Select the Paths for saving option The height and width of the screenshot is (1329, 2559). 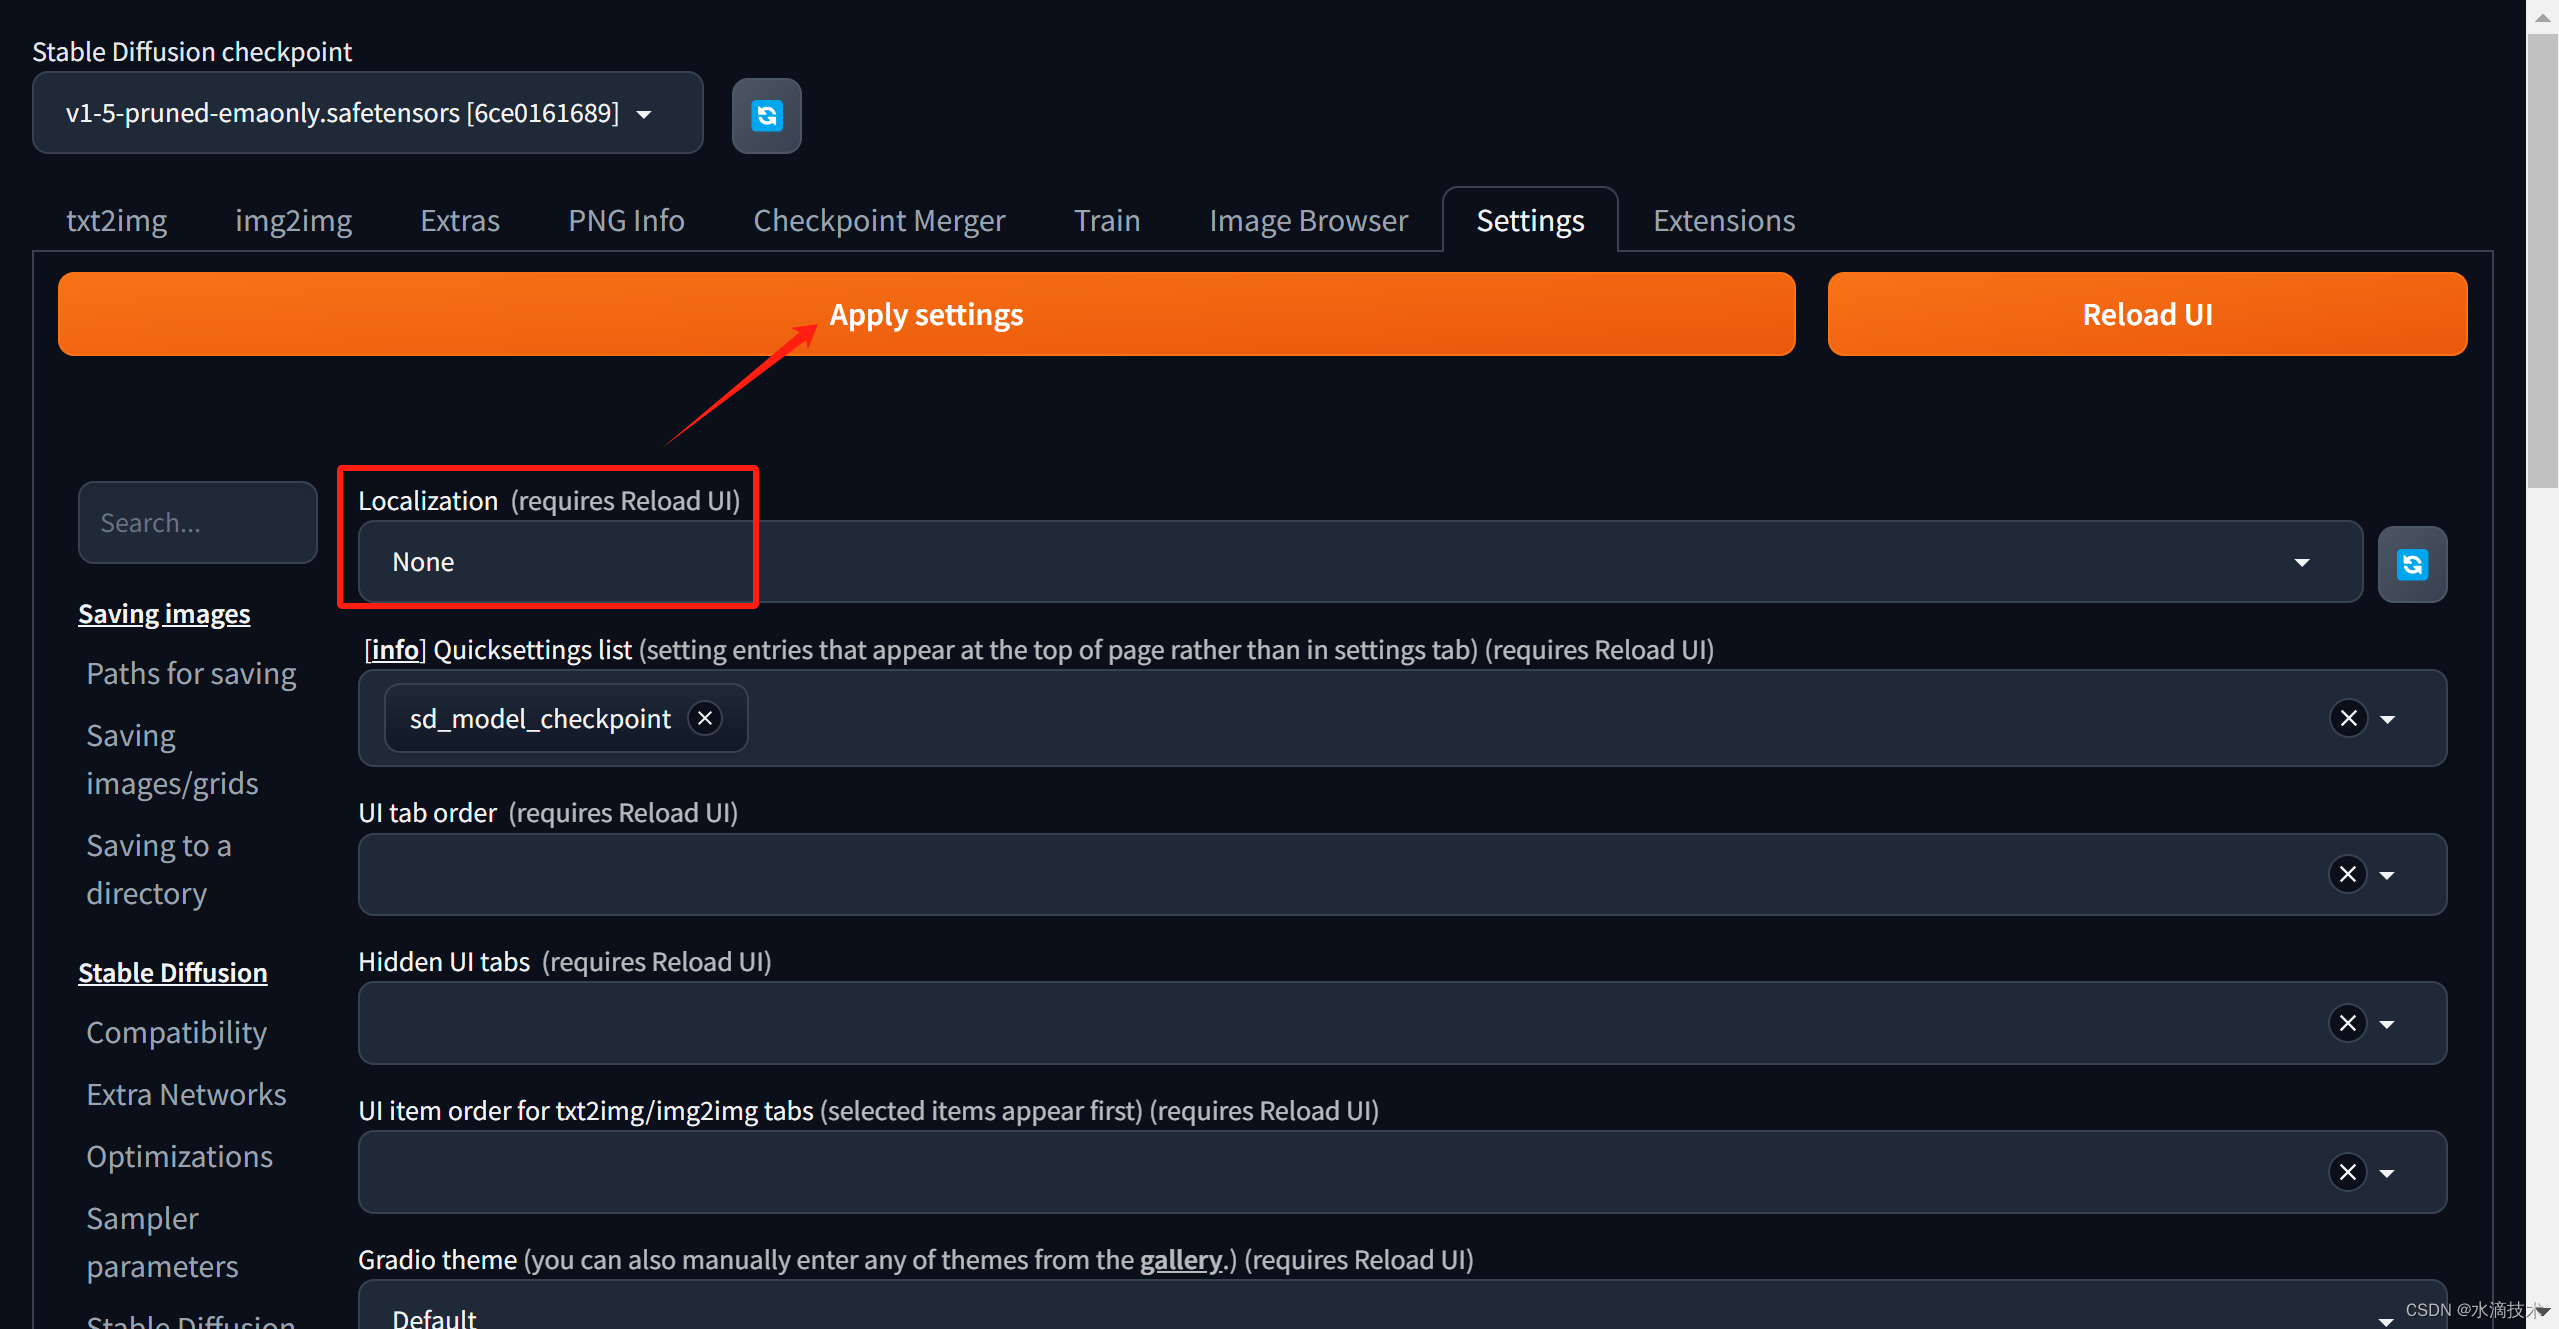(x=190, y=674)
